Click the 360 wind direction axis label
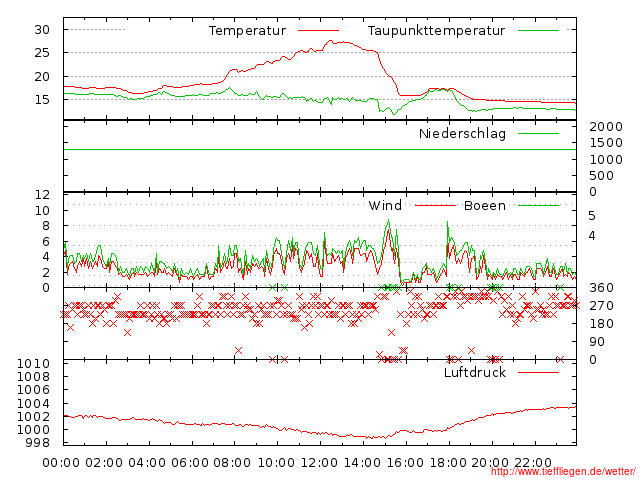Image resolution: width=640 pixels, height=480 pixels. coord(601,288)
